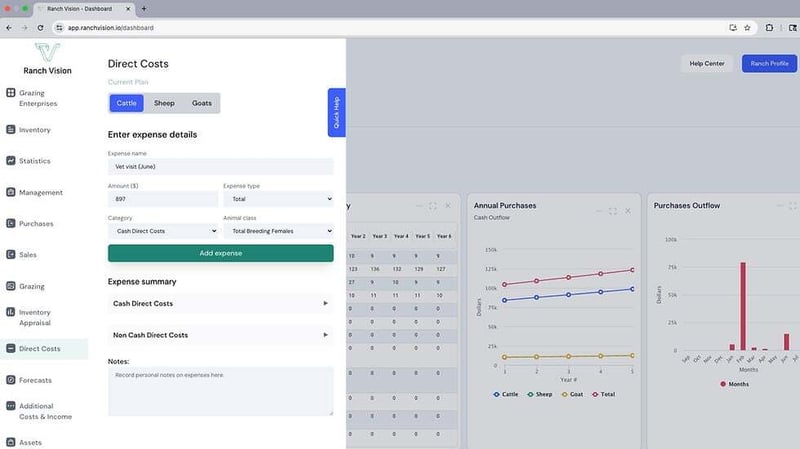Viewport: 800px width, 449px height.
Task: Open the Animal class dropdown
Action: [x=277, y=230]
